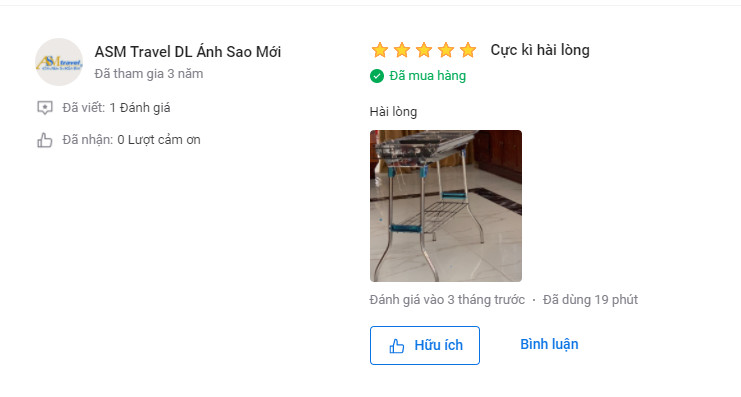Click the Đã nhận: 0 Lượt cảm ơn text
Screen dimensions: 741x397
coord(131,140)
